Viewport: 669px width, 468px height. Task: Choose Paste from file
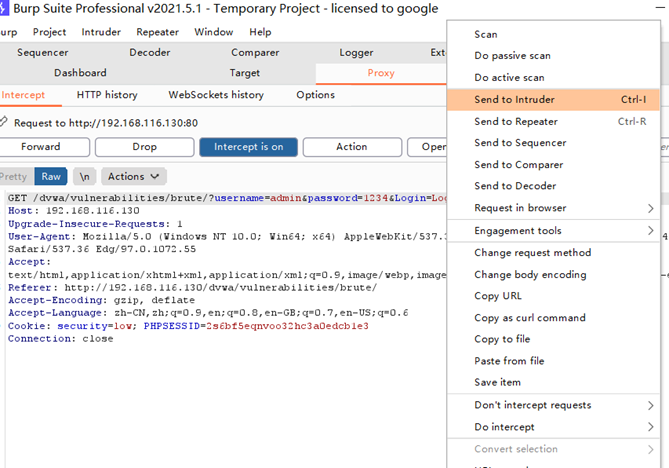click(x=553, y=361)
